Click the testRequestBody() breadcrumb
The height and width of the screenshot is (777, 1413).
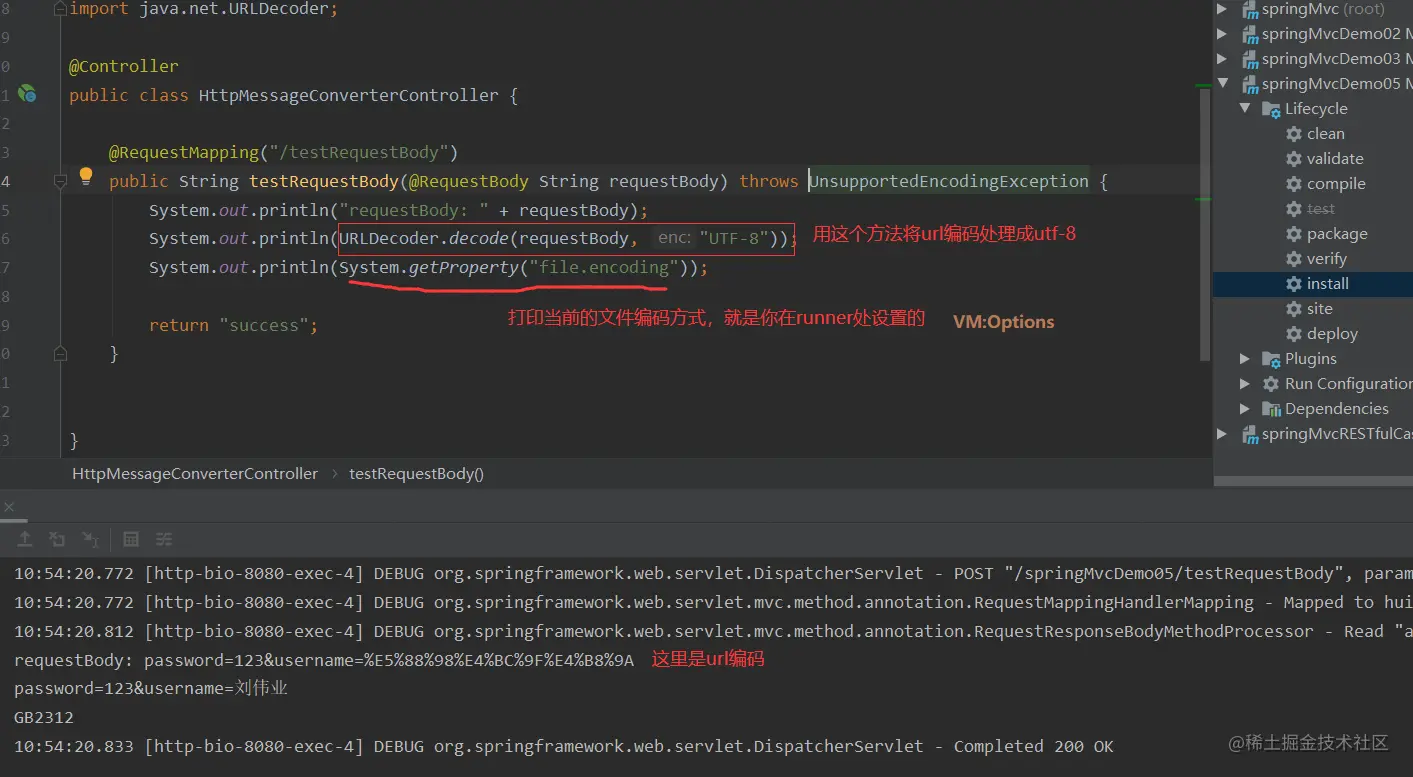(x=416, y=474)
